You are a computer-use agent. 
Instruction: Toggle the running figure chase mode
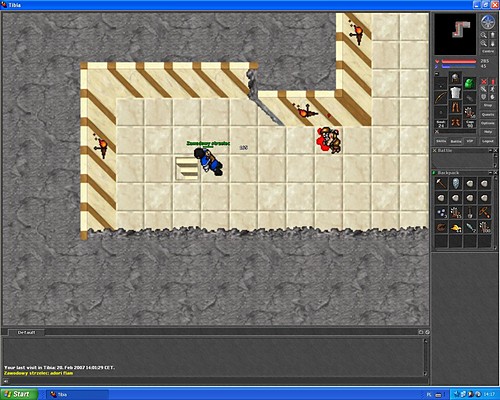(493, 89)
